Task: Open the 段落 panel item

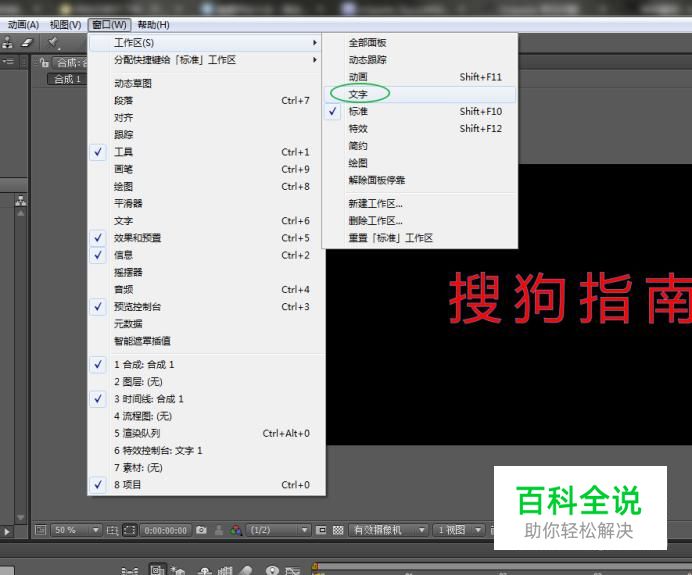Action: 207,101
